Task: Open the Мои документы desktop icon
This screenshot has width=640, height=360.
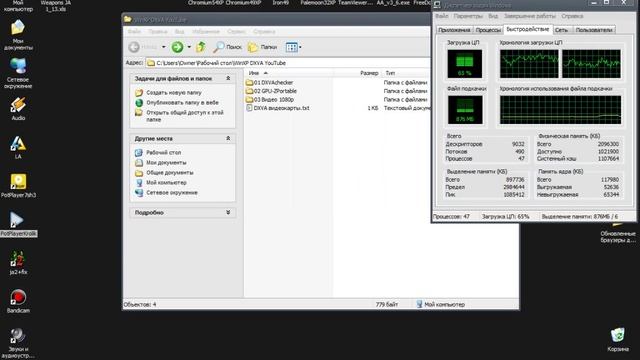Action: 18,34
